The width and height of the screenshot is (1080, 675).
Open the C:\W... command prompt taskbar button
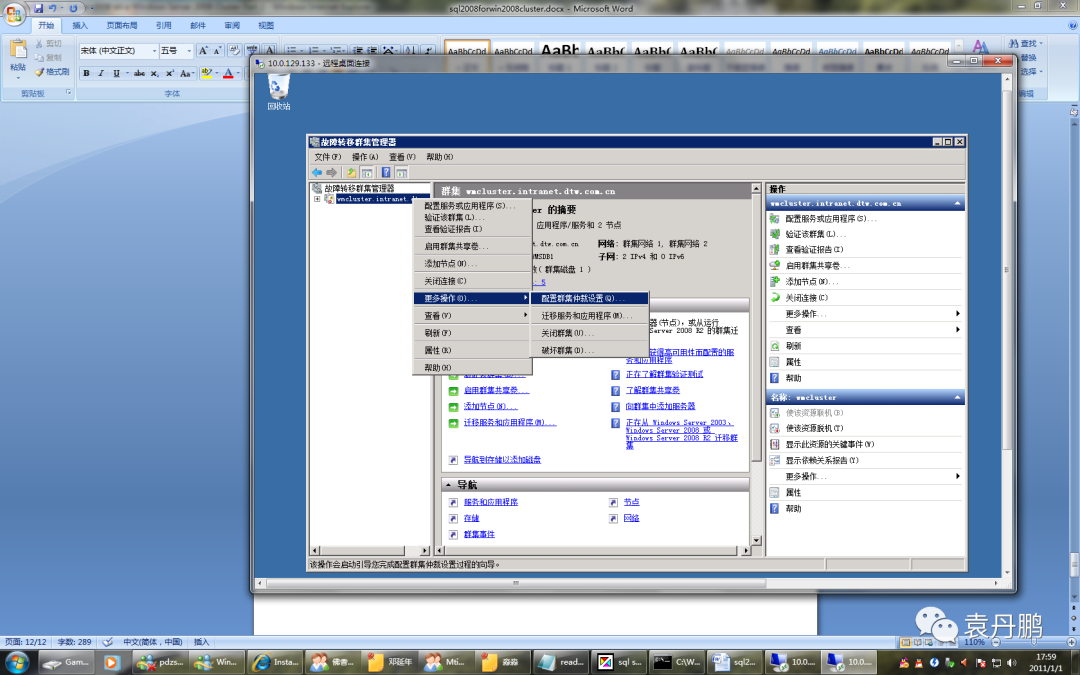pos(678,662)
